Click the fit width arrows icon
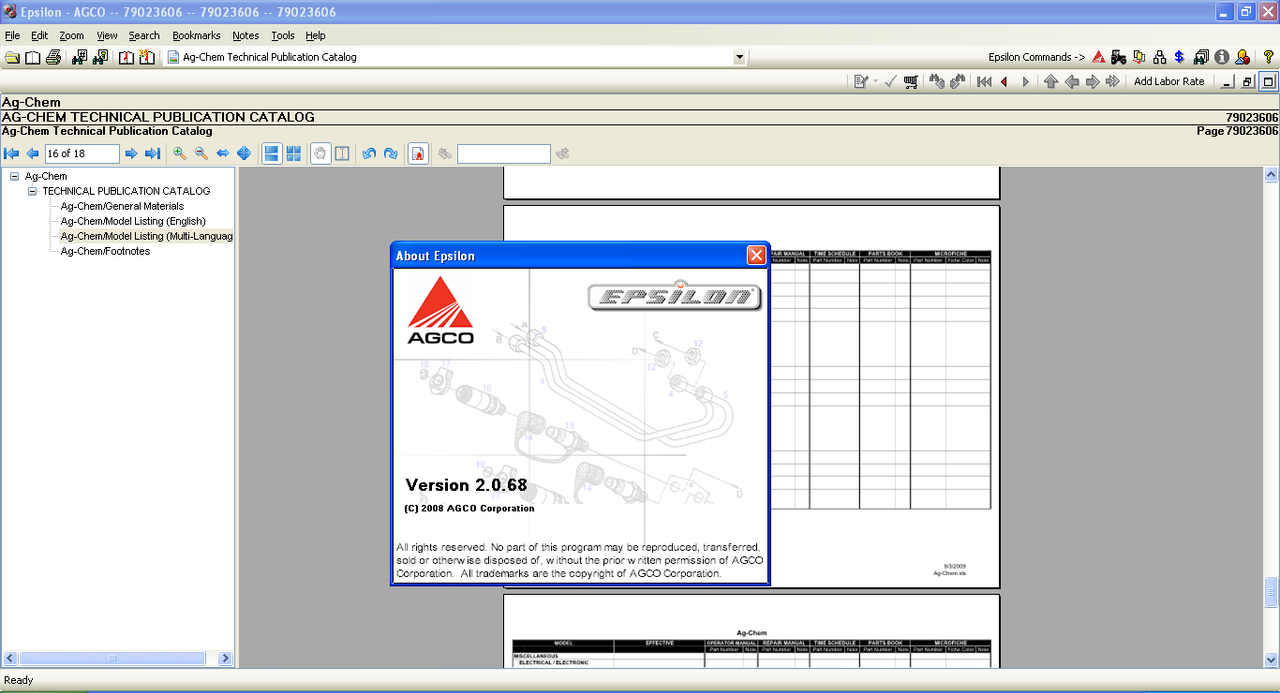This screenshot has height=693, width=1280. [223, 153]
